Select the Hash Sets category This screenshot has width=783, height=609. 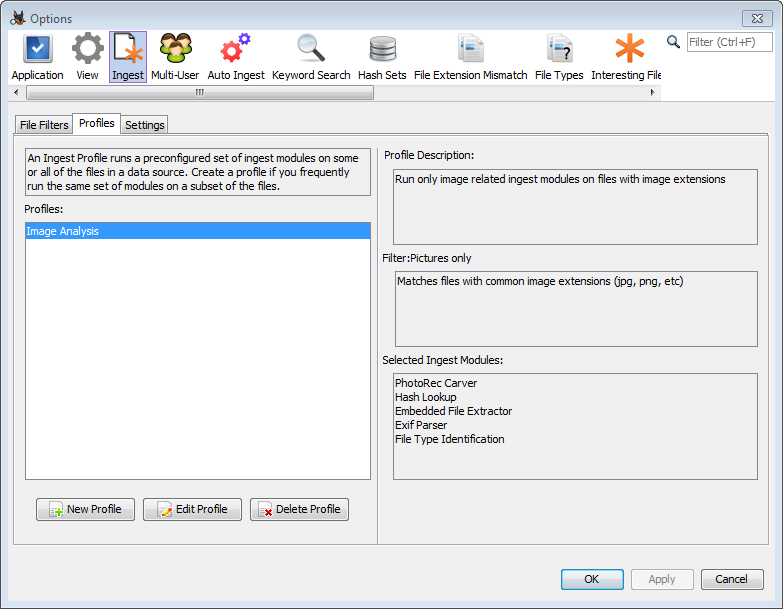tap(382, 57)
